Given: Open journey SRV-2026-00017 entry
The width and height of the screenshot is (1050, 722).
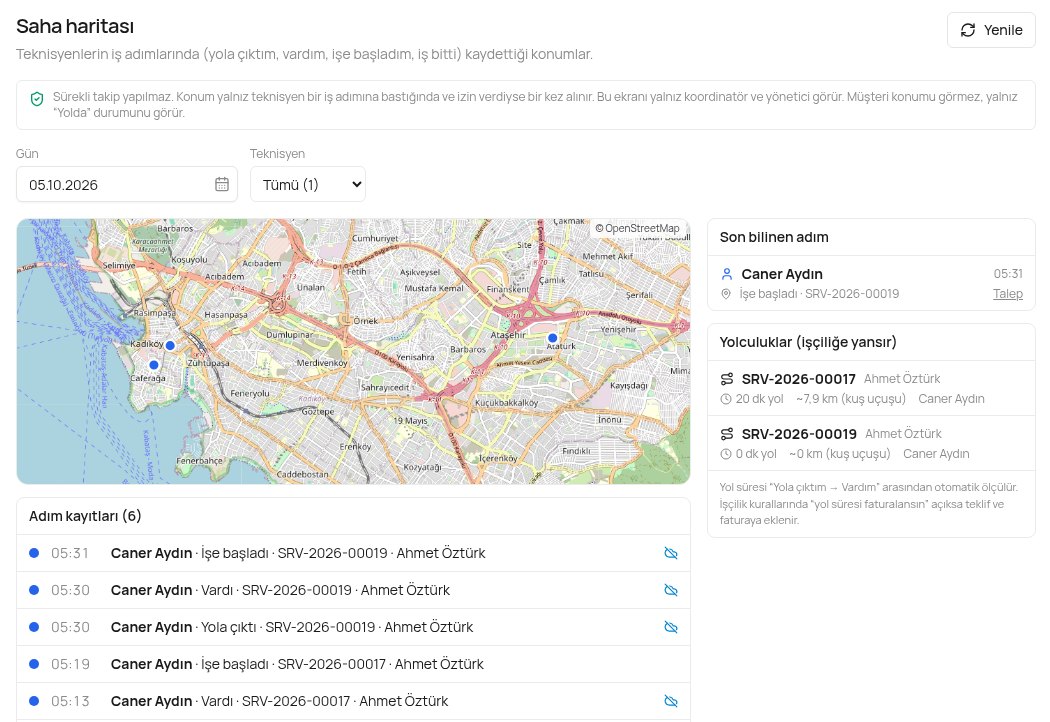Looking at the screenshot, I should (871, 388).
